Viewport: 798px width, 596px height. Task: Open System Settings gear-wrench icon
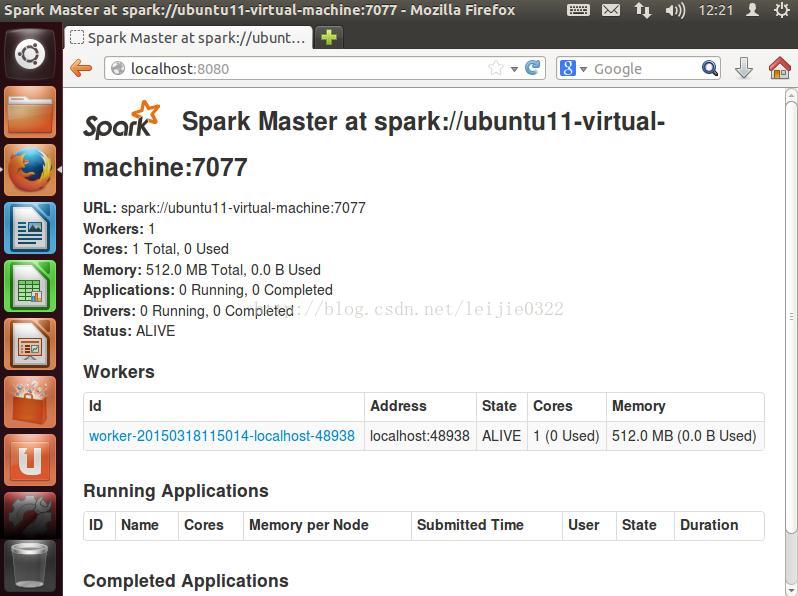[30, 516]
